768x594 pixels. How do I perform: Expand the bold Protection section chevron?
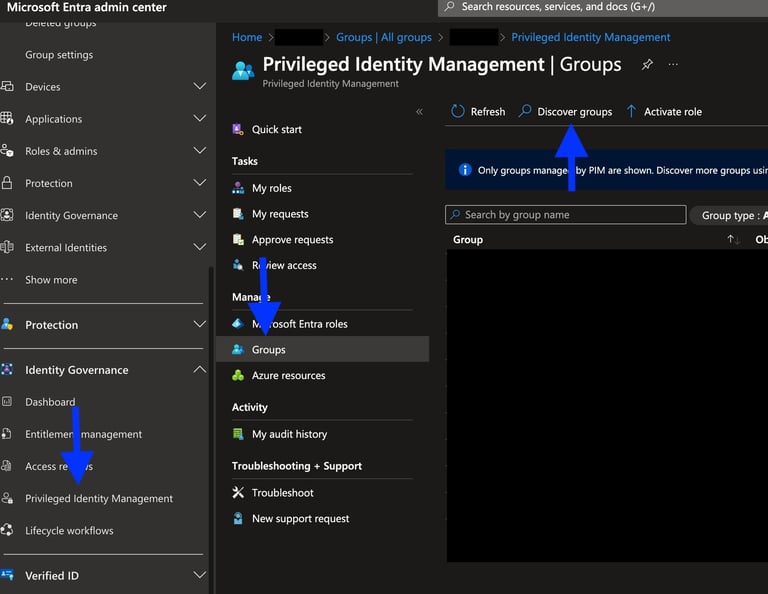point(199,324)
